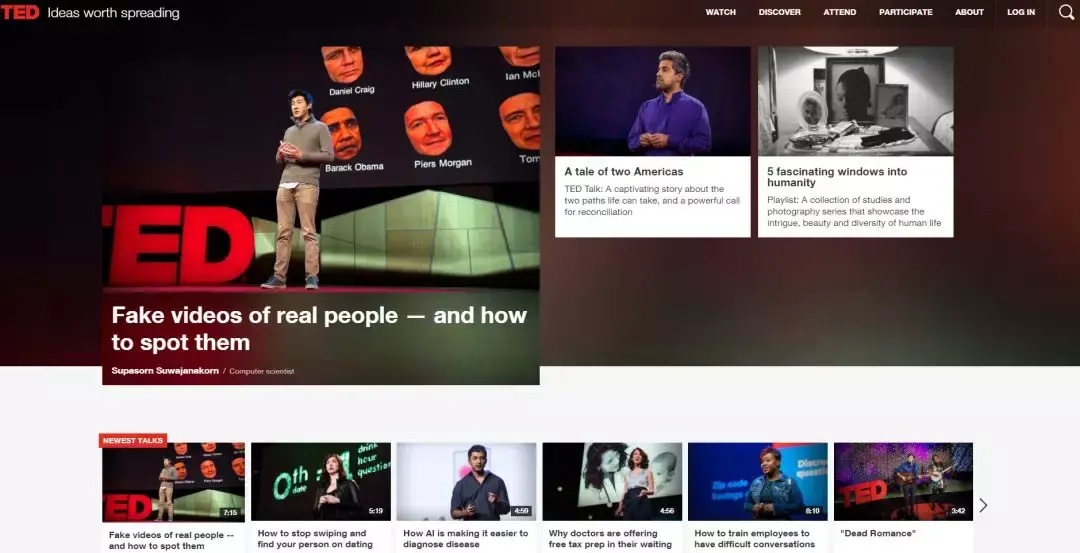1080x553 pixels.
Task: Play the featured talk hero image
Action: pyautogui.click(x=321, y=167)
